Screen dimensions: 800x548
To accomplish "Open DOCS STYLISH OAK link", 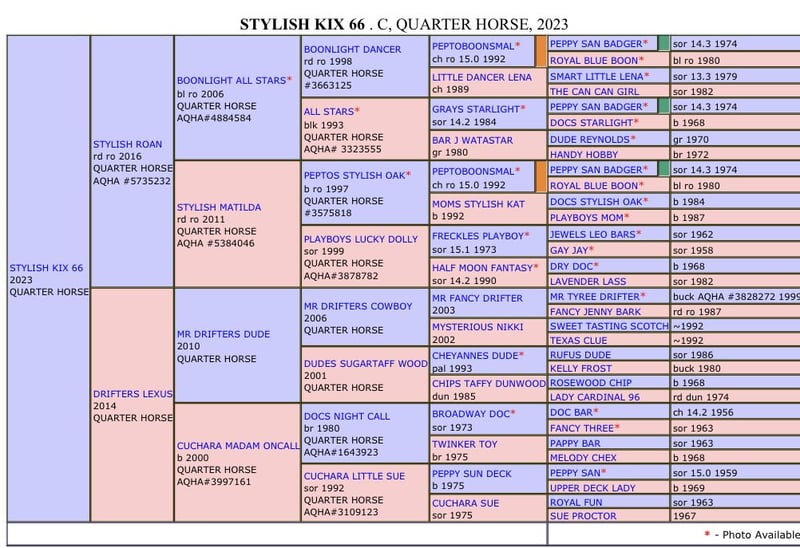I will pyautogui.click(x=596, y=202).
